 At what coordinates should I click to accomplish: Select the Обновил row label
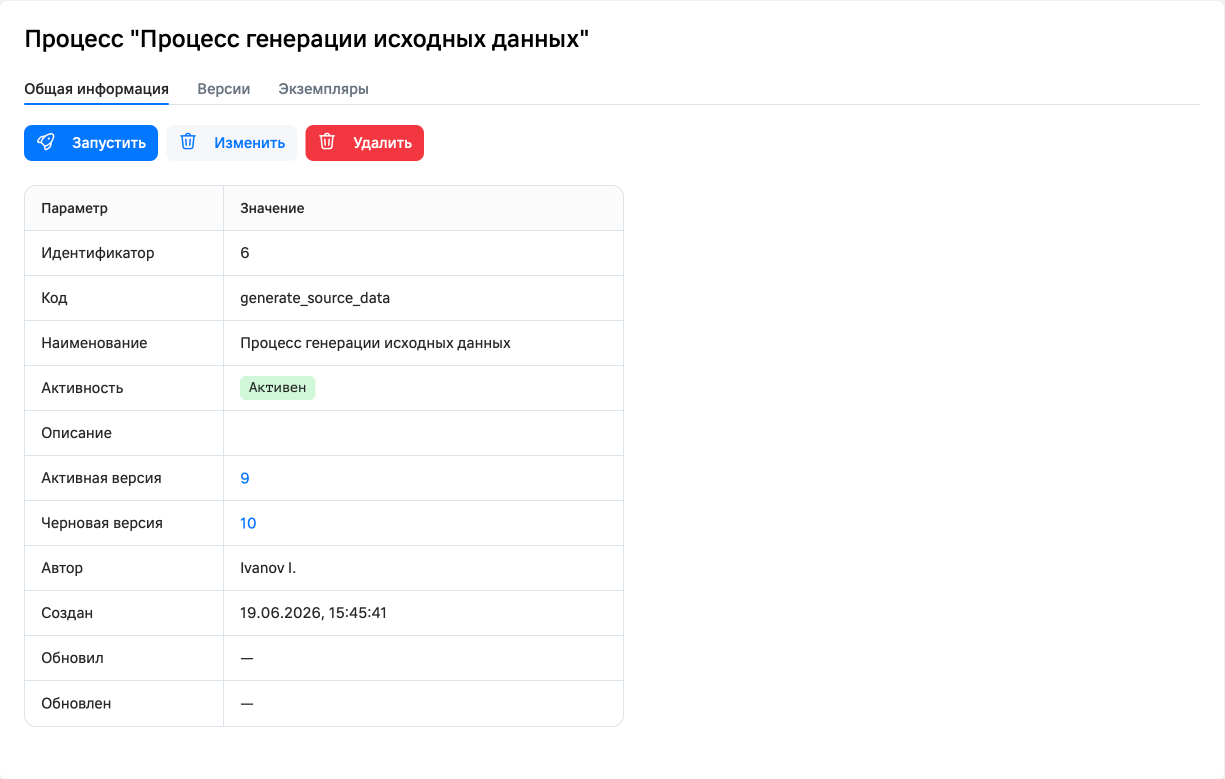tap(72, 658)
